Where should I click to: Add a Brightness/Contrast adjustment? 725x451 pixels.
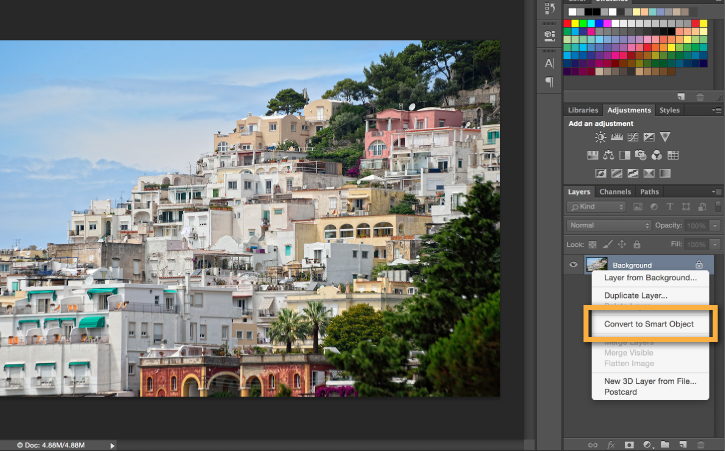click(600, 137)
